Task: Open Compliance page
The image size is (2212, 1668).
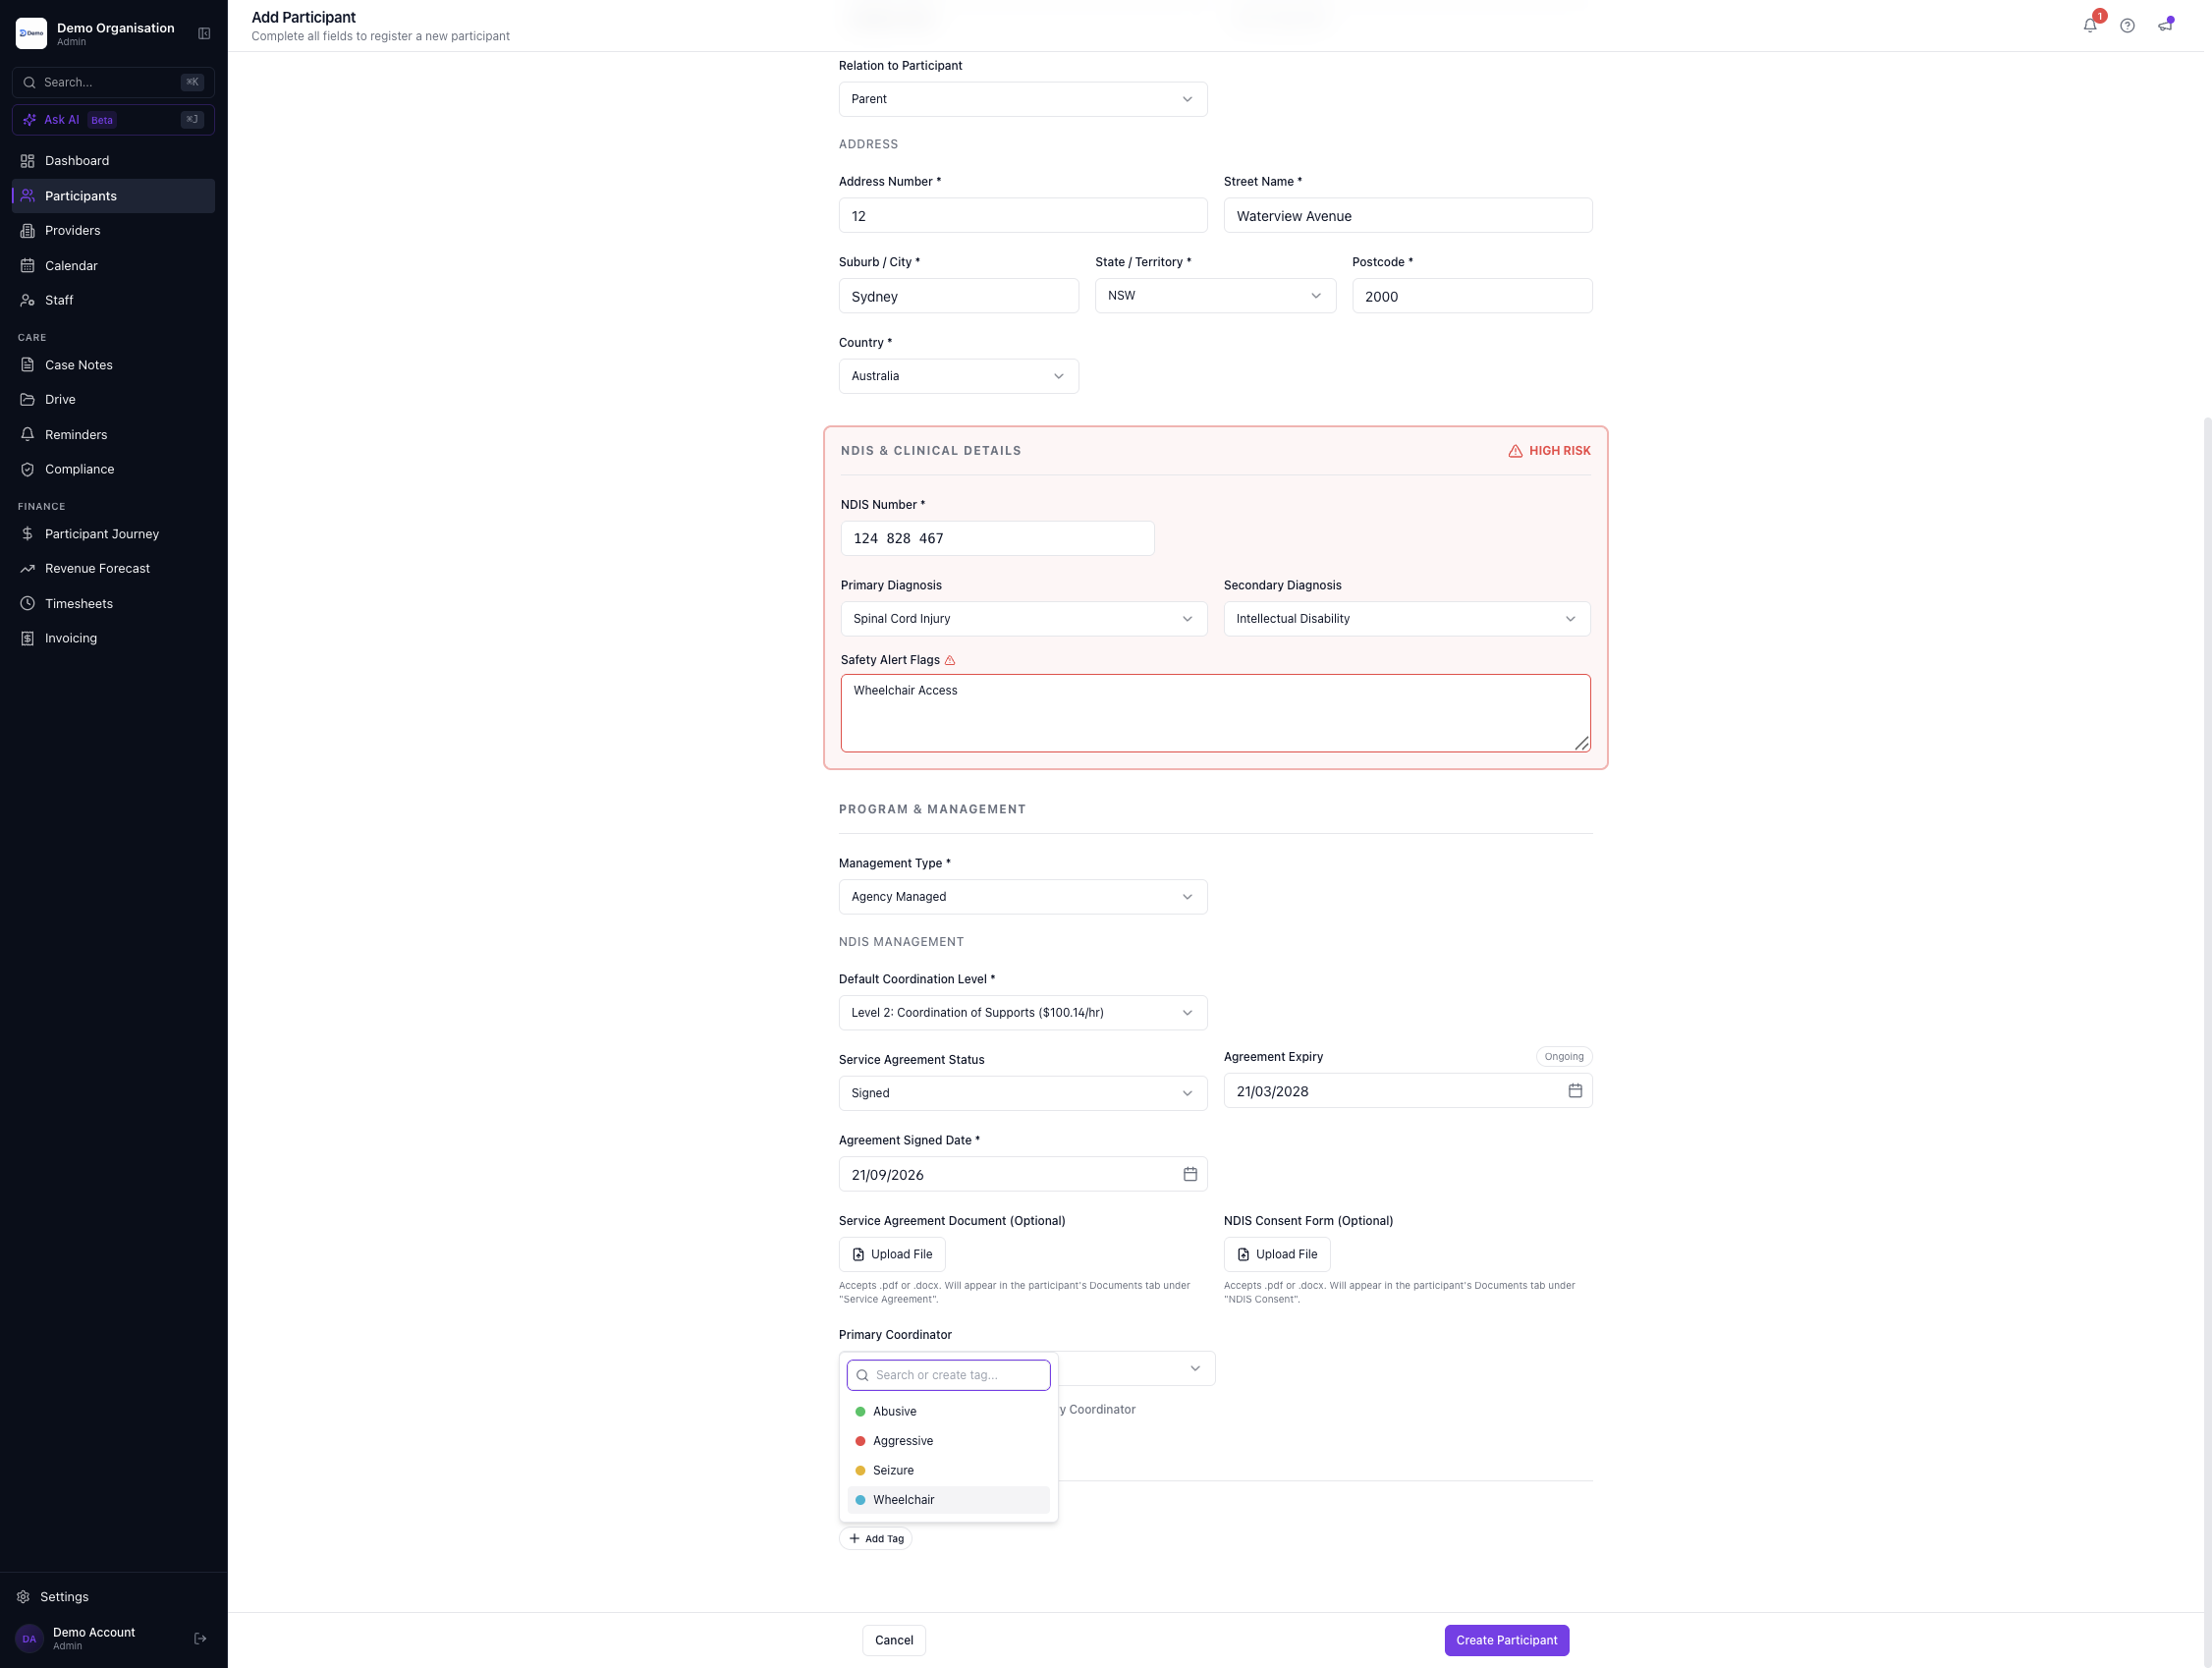Action: pyautogui.click(x=114, y=469)
